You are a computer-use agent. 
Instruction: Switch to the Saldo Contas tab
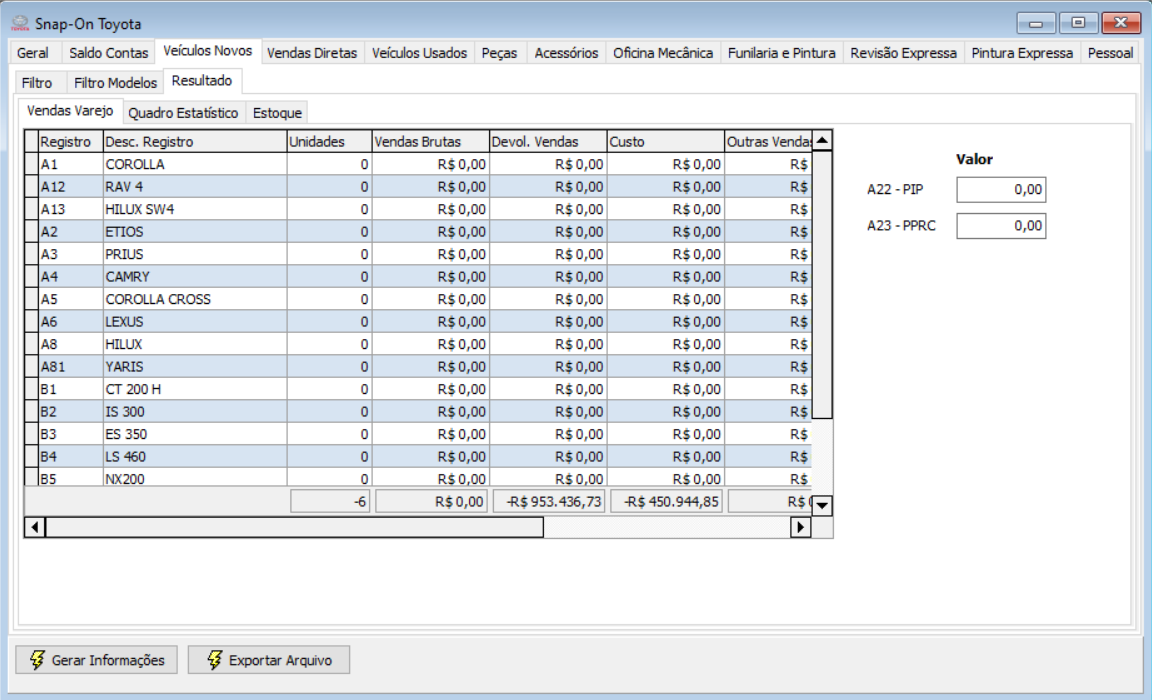click(x=109, y=53)
